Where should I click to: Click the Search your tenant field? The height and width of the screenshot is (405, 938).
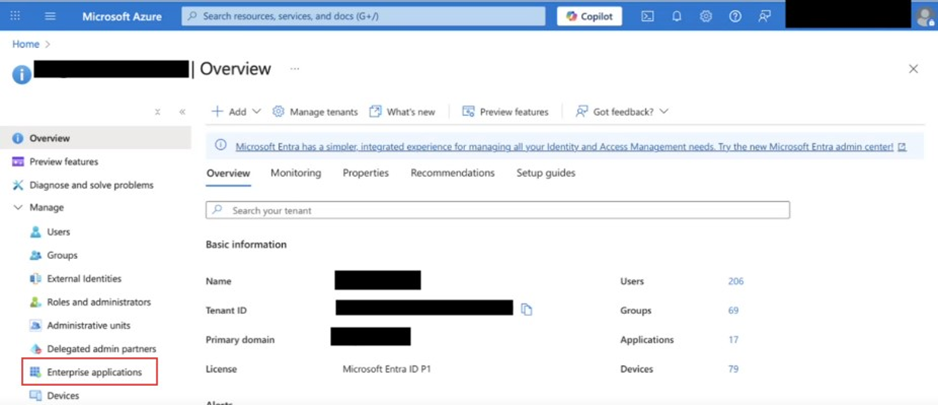click(497, 211)
